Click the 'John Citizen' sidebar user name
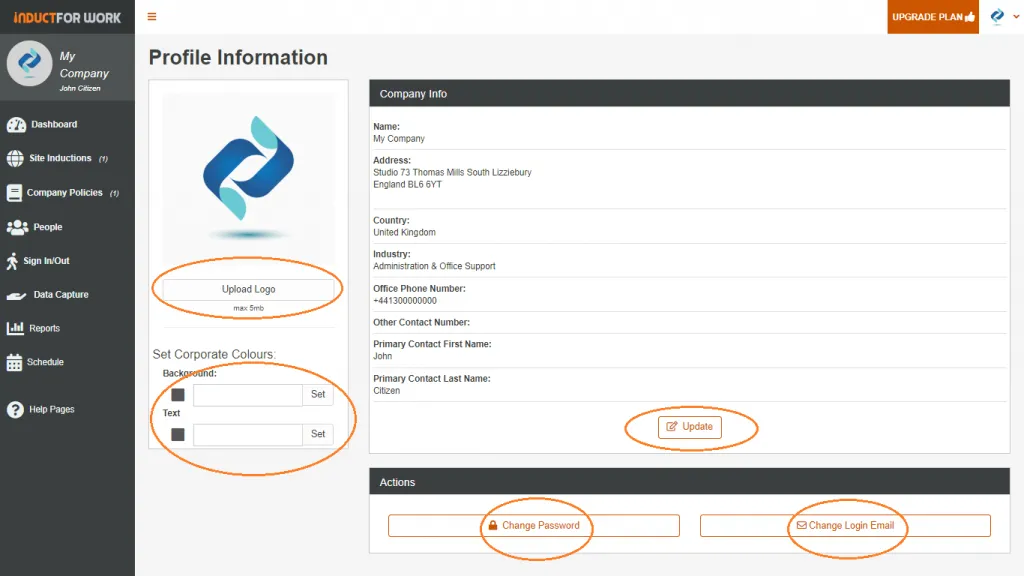The image size is (1024, 576). point(80,88)
